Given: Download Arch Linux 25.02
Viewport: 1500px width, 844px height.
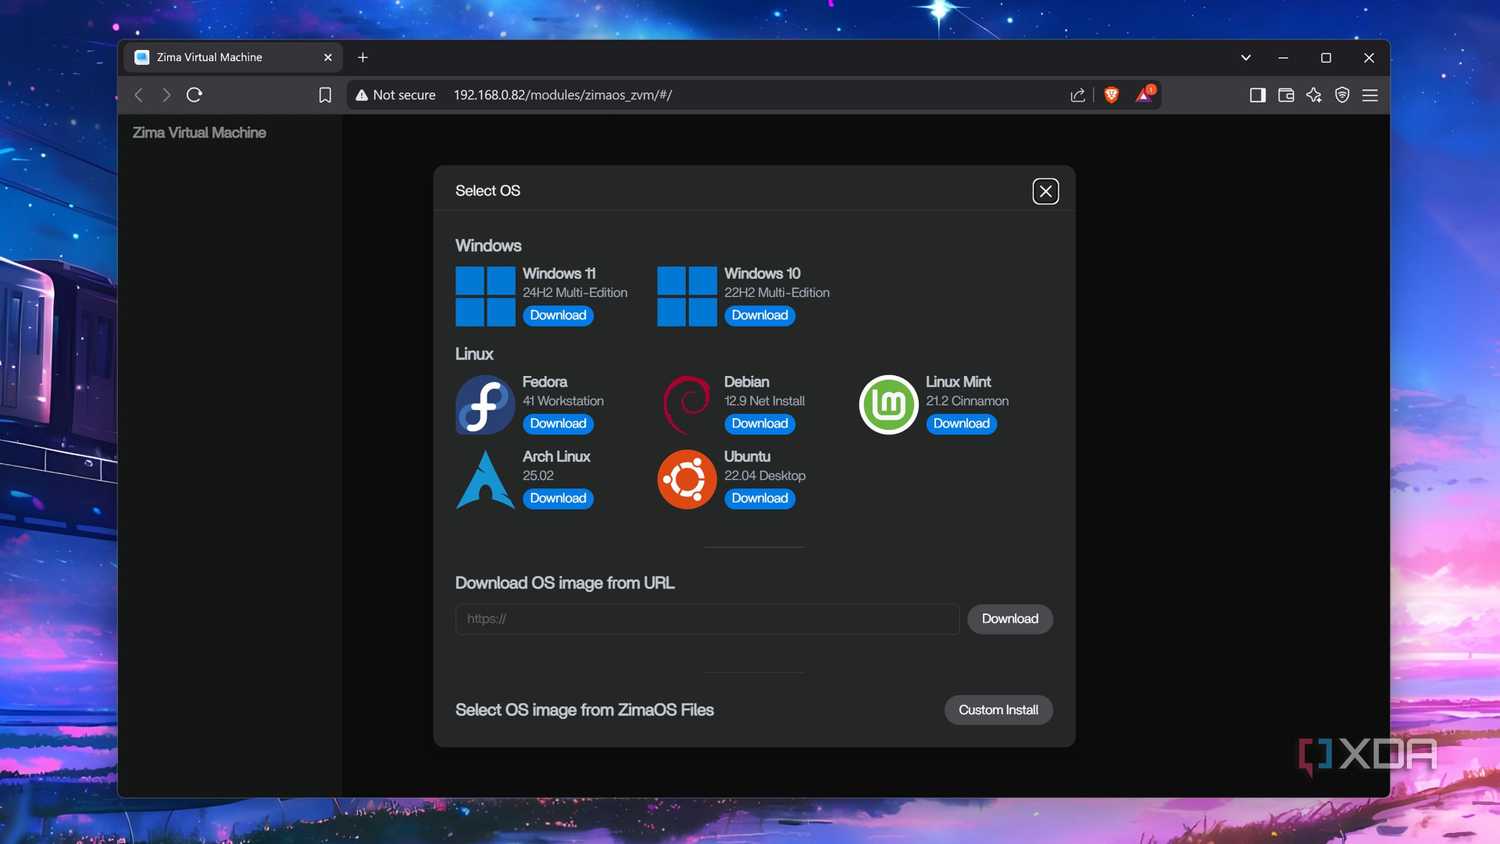Looking at the screenshot, I should click(x=558, y=499).
